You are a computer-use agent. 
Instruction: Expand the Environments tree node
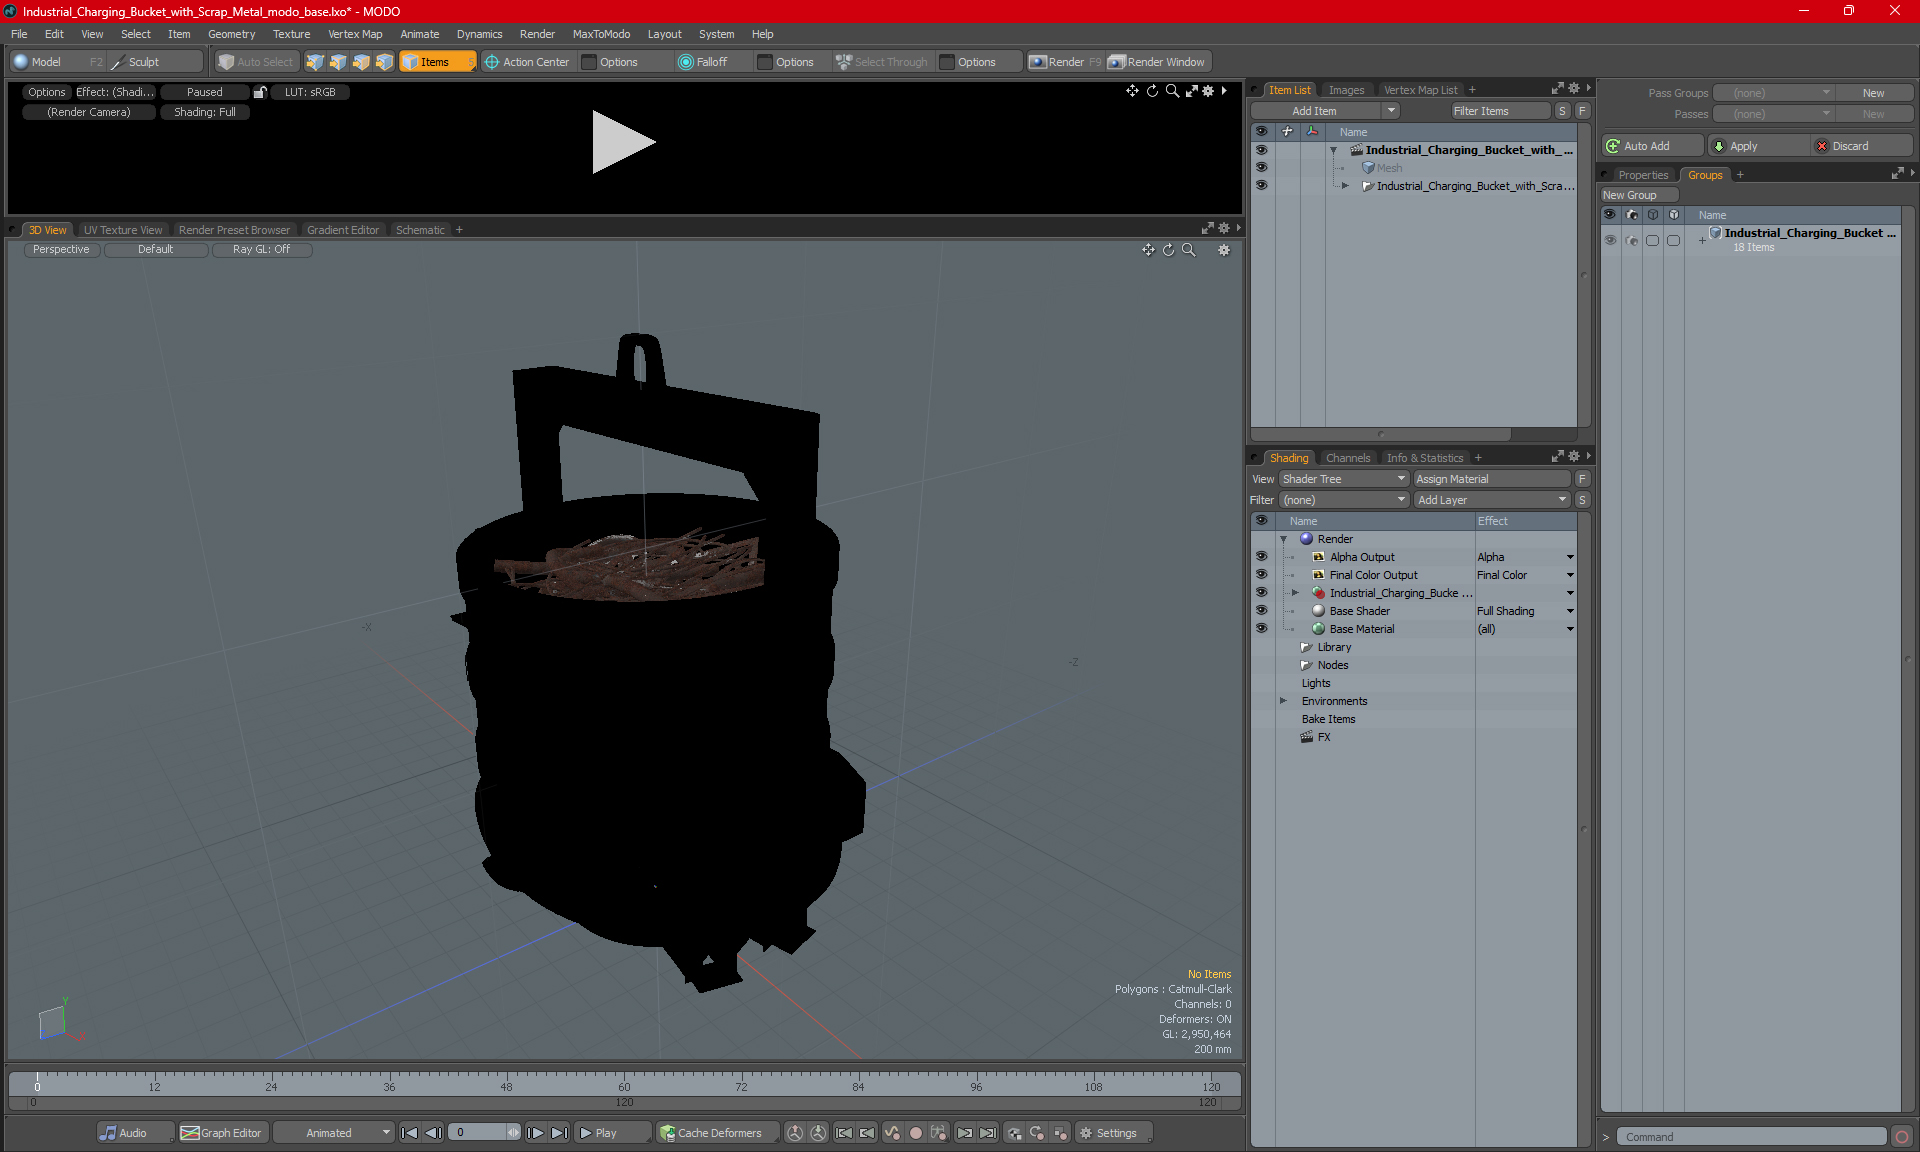1284,701
